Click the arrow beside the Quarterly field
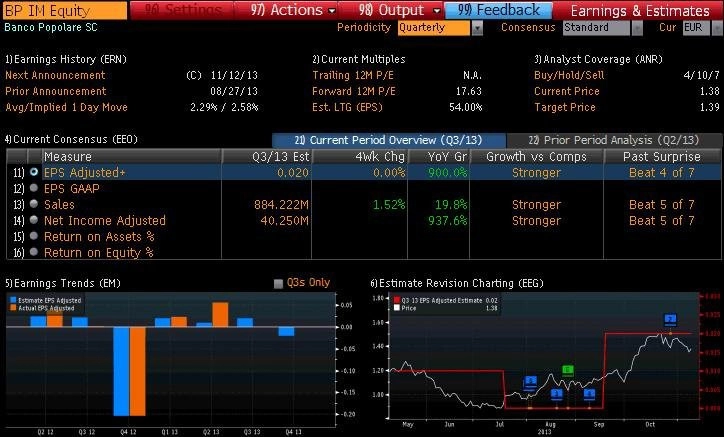Viewport: 724px width, 437px height. 477,28
